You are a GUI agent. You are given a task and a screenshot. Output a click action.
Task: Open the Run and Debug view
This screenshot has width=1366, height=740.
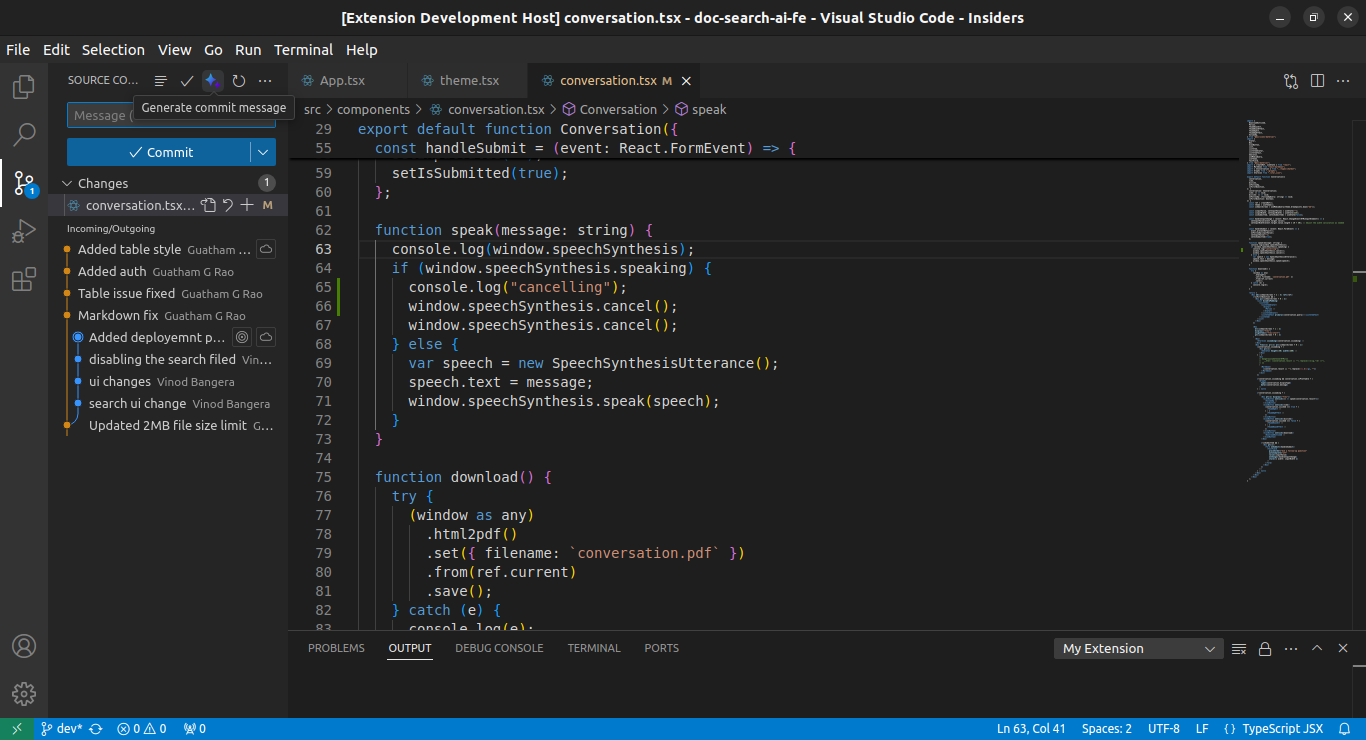[24, 232]
